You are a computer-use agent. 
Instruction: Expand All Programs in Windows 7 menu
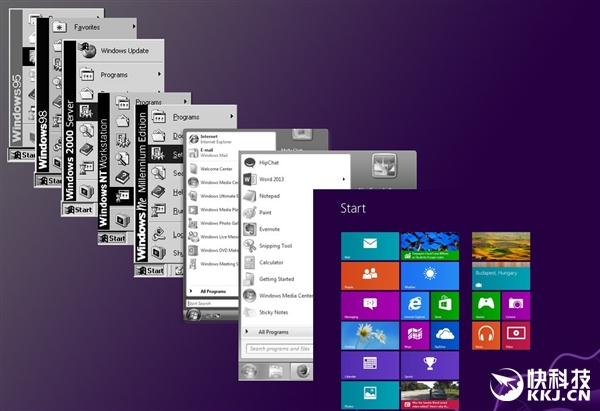tap(277, 332)
